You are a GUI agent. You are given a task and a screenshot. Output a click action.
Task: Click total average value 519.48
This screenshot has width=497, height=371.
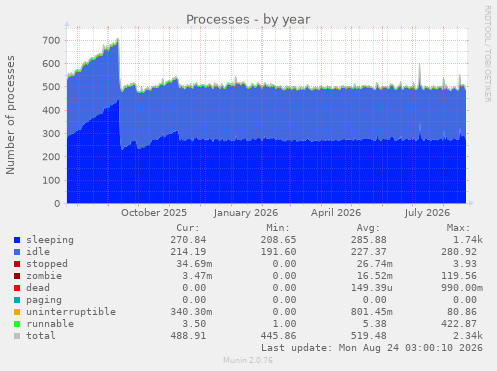(369, 336)
